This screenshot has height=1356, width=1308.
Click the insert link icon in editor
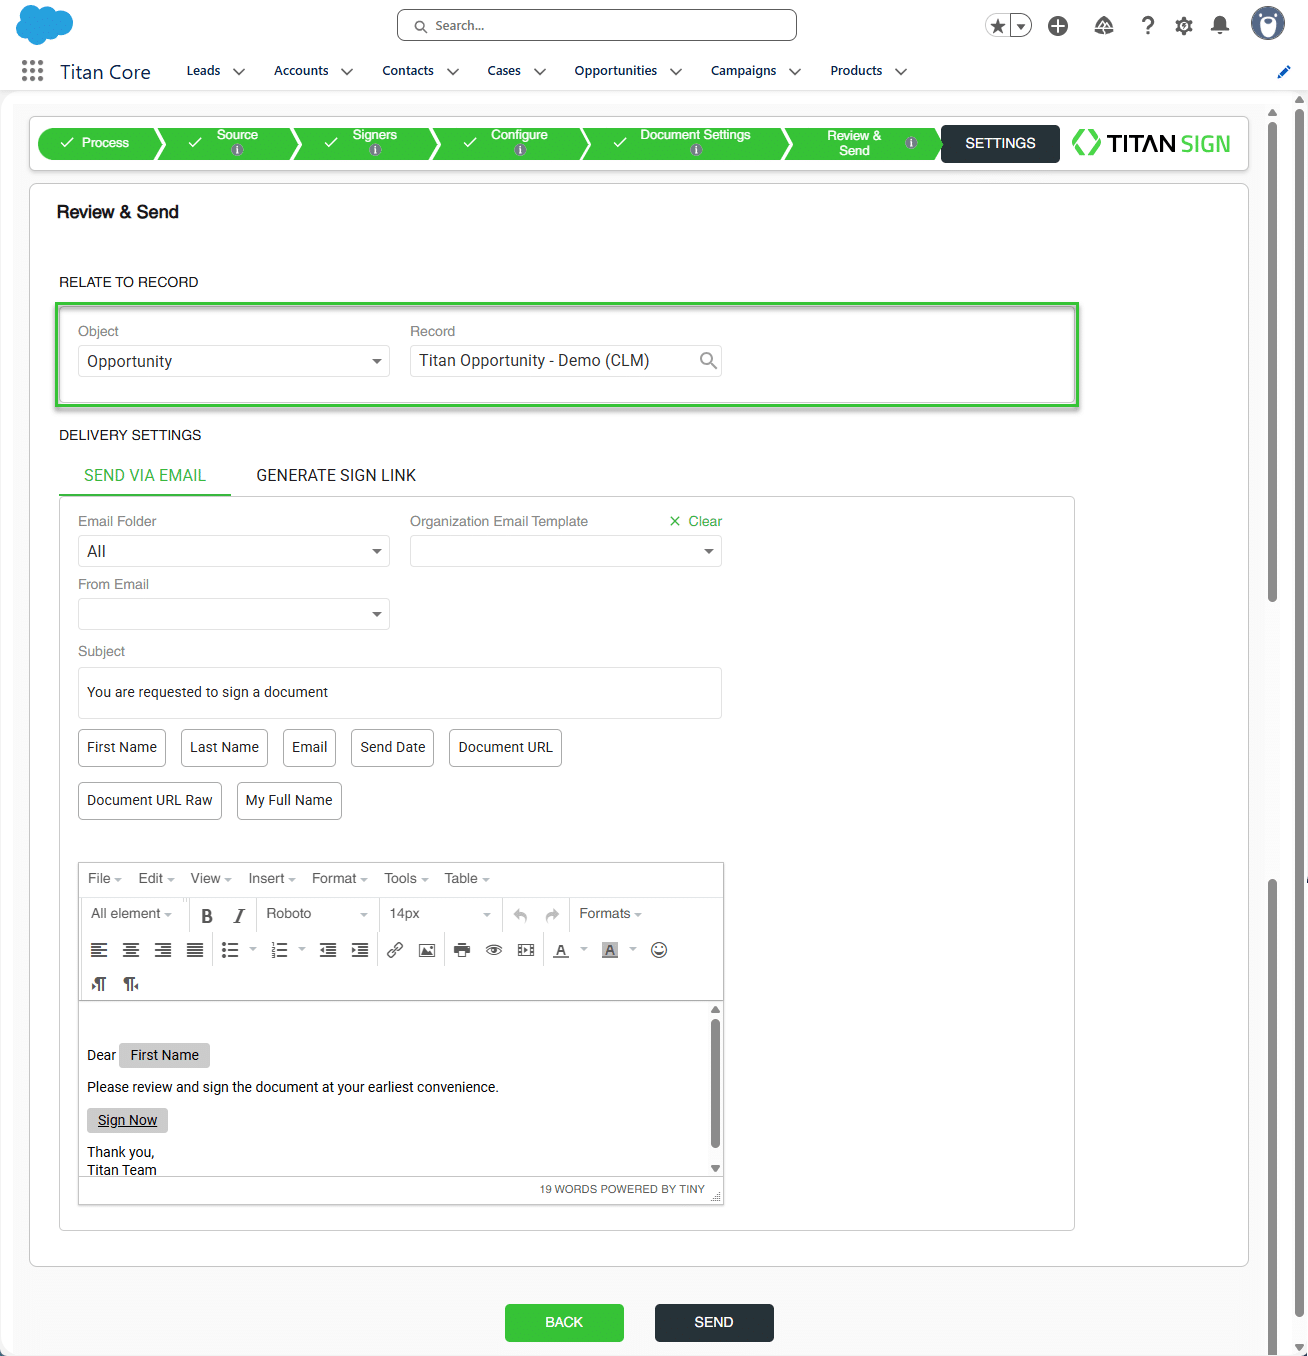pos(395,950)
